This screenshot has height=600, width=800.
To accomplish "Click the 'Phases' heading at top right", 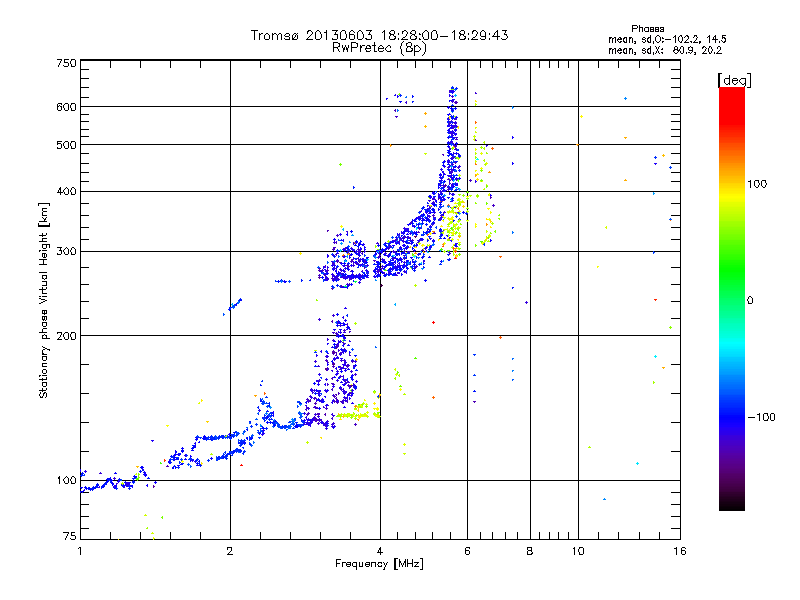I will coord(647,29).
